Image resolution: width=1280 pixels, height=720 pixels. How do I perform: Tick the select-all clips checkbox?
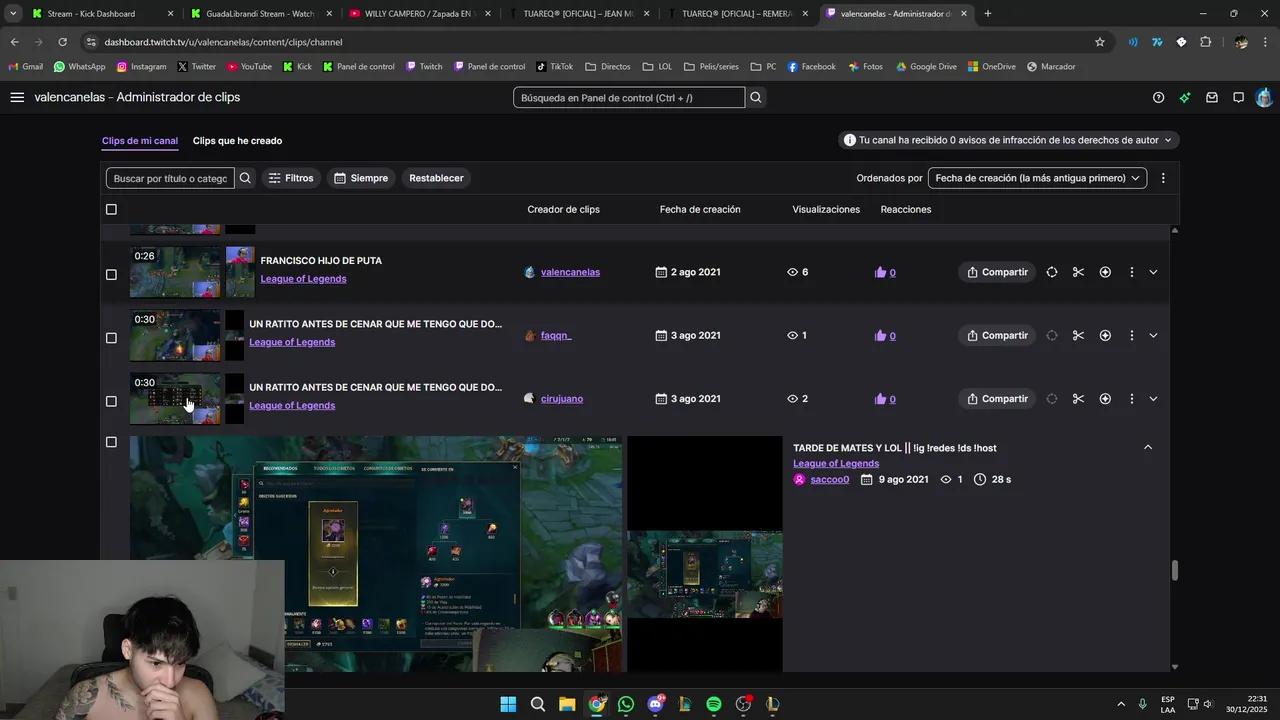coord(111,209)
